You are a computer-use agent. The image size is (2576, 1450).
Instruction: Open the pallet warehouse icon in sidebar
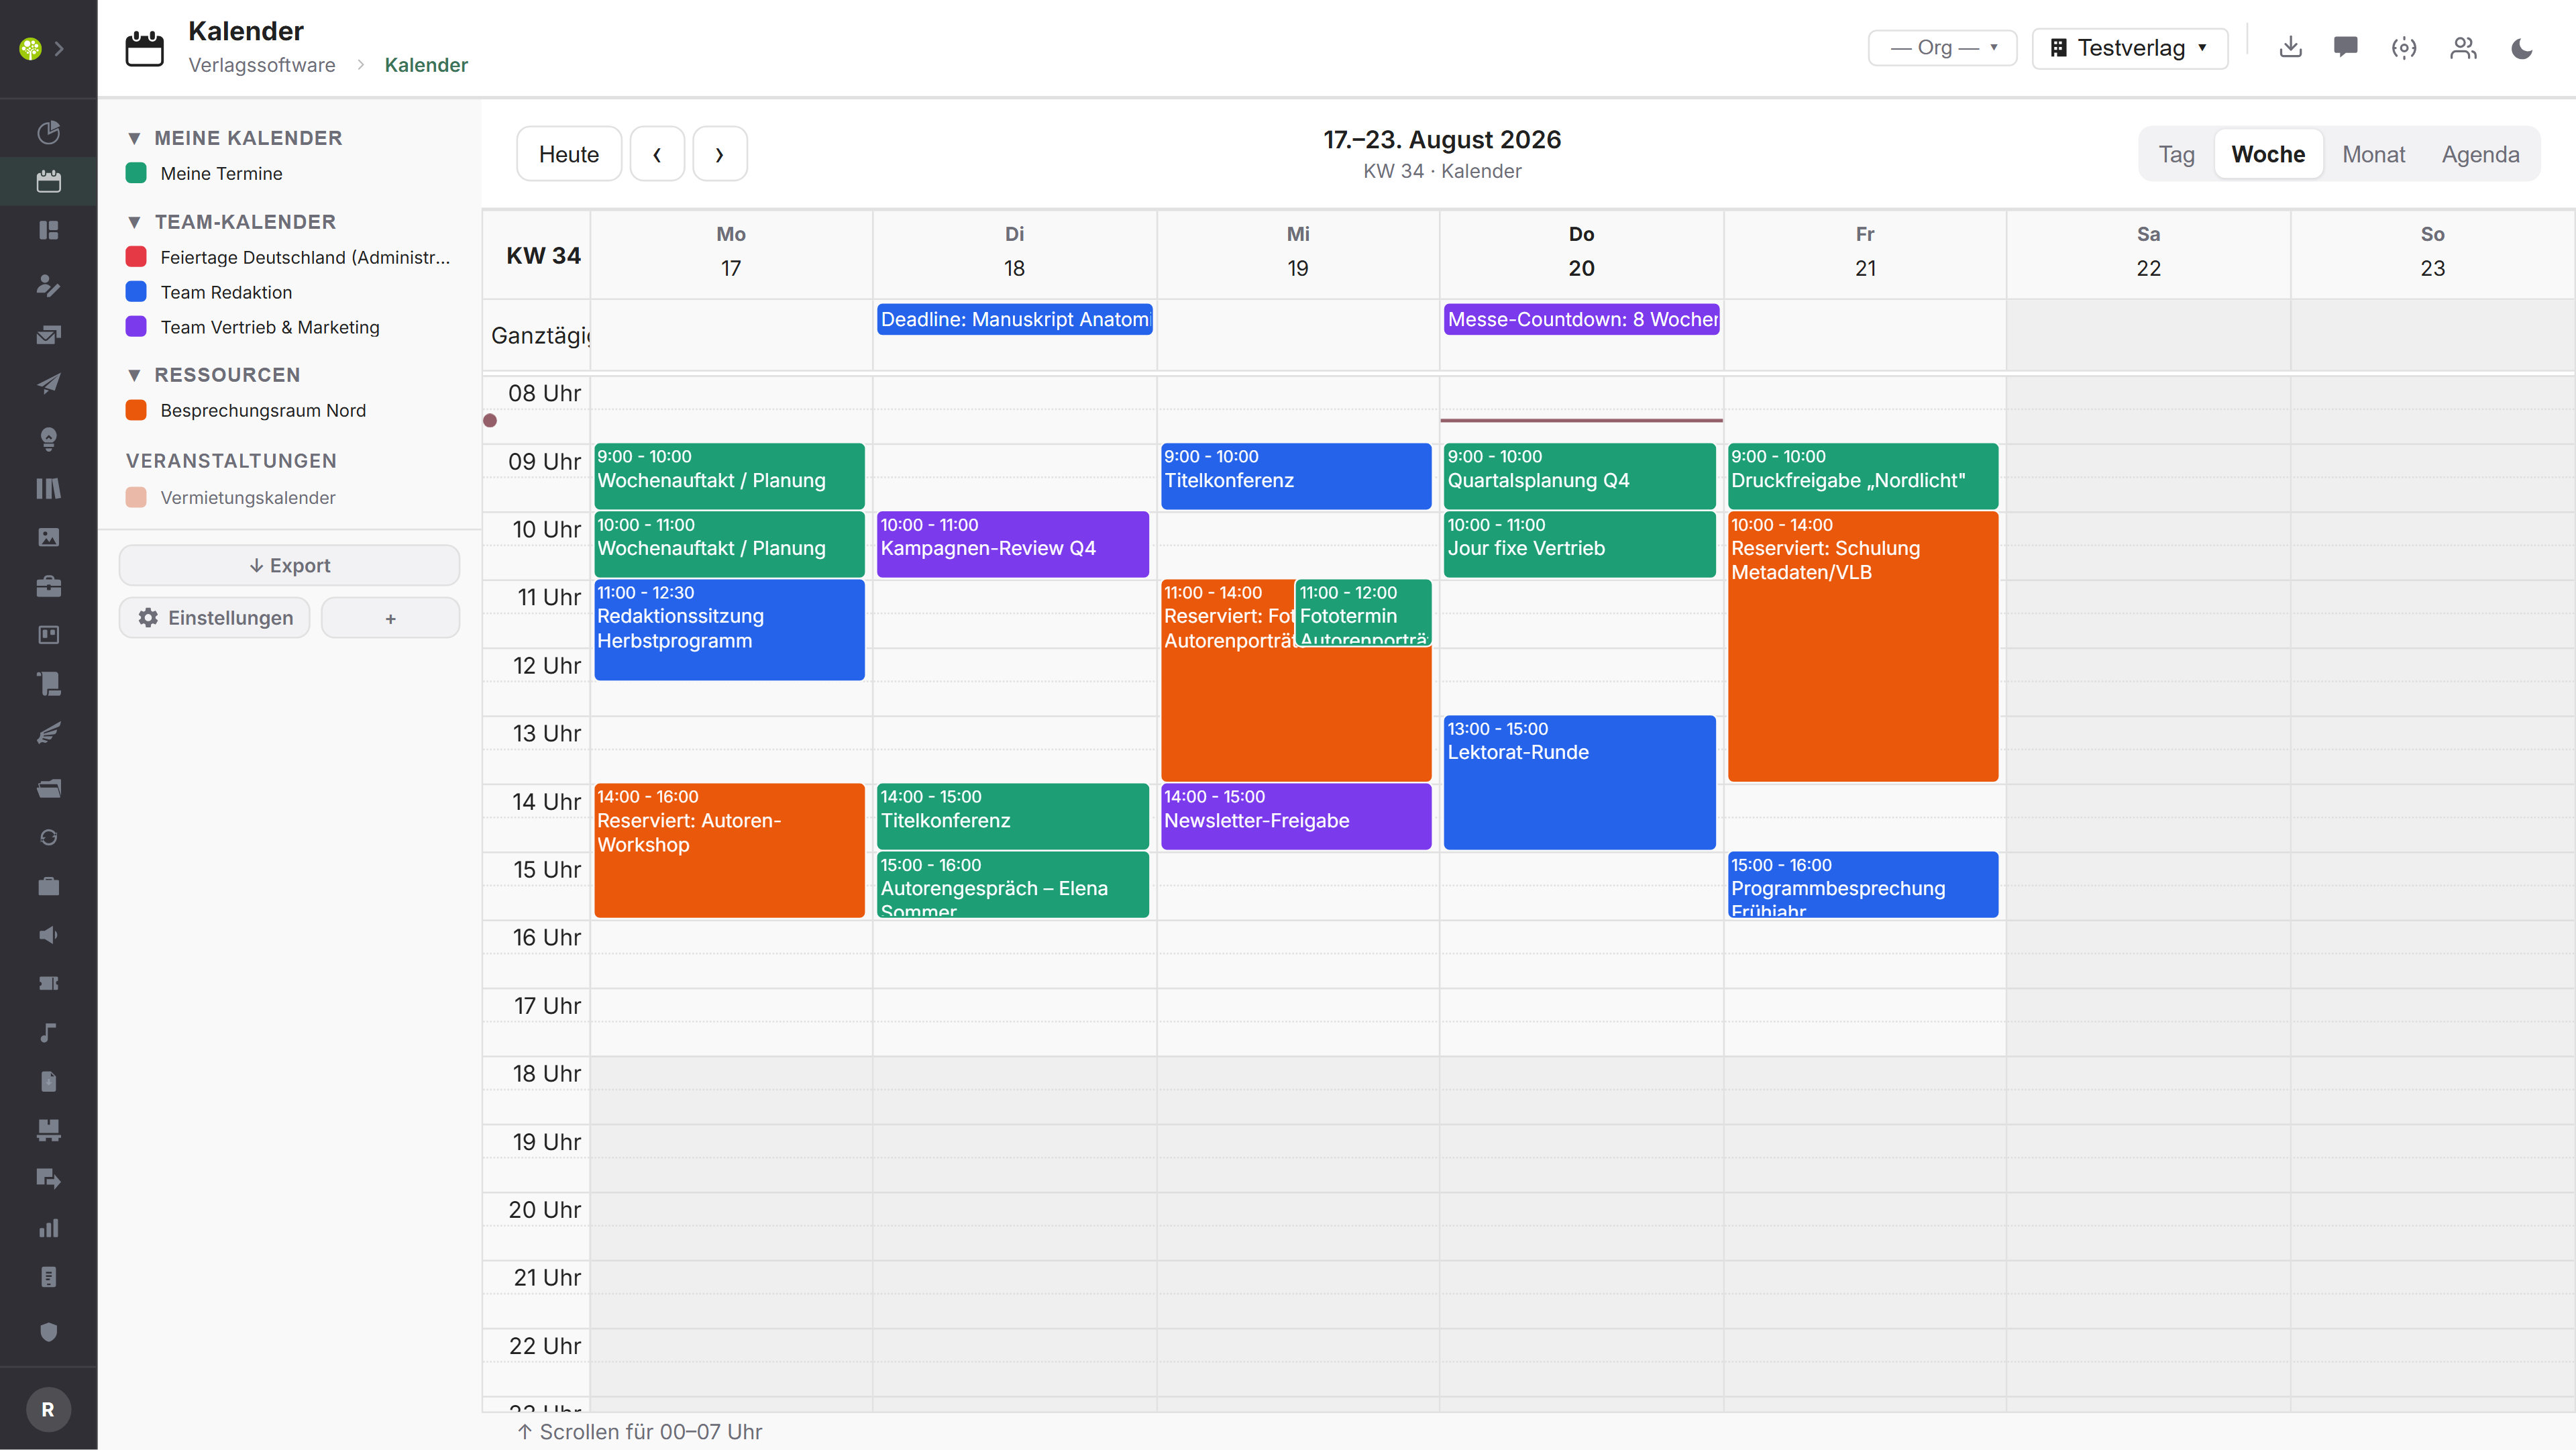pos(48,1130)
